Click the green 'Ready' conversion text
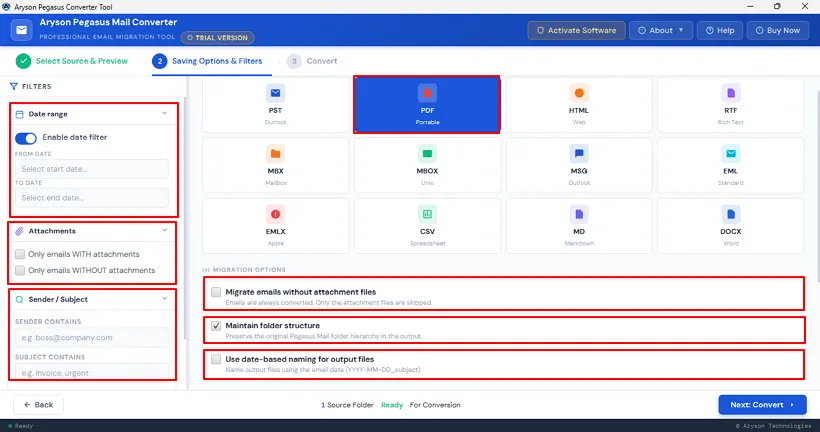 [392, 405]
